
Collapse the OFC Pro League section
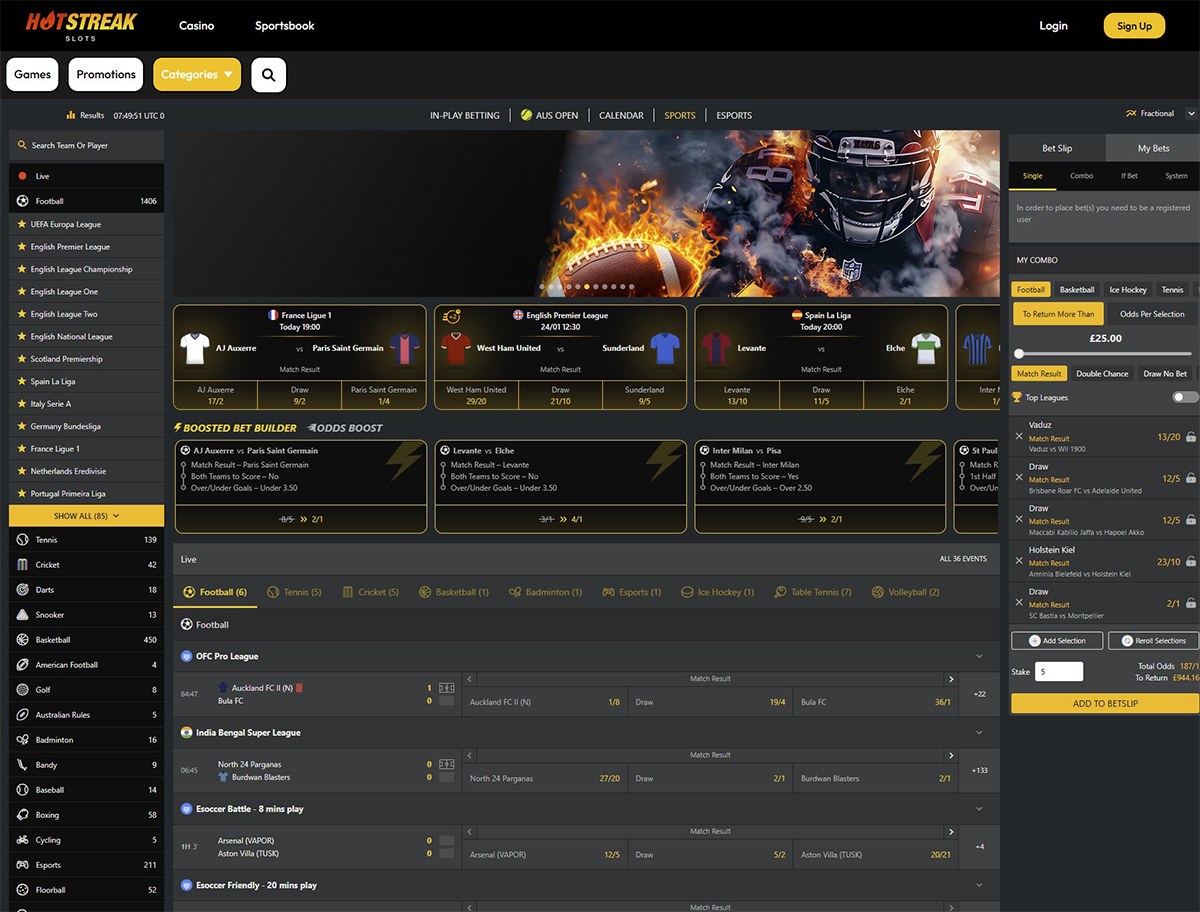[x=979, y=657]
